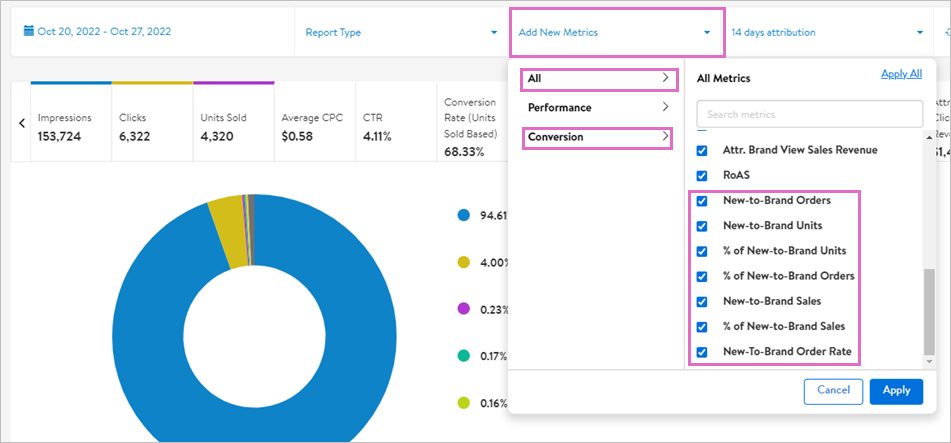951x443 pixels.
Task: Click the blue Apply button
Action: tap(896, 391)
